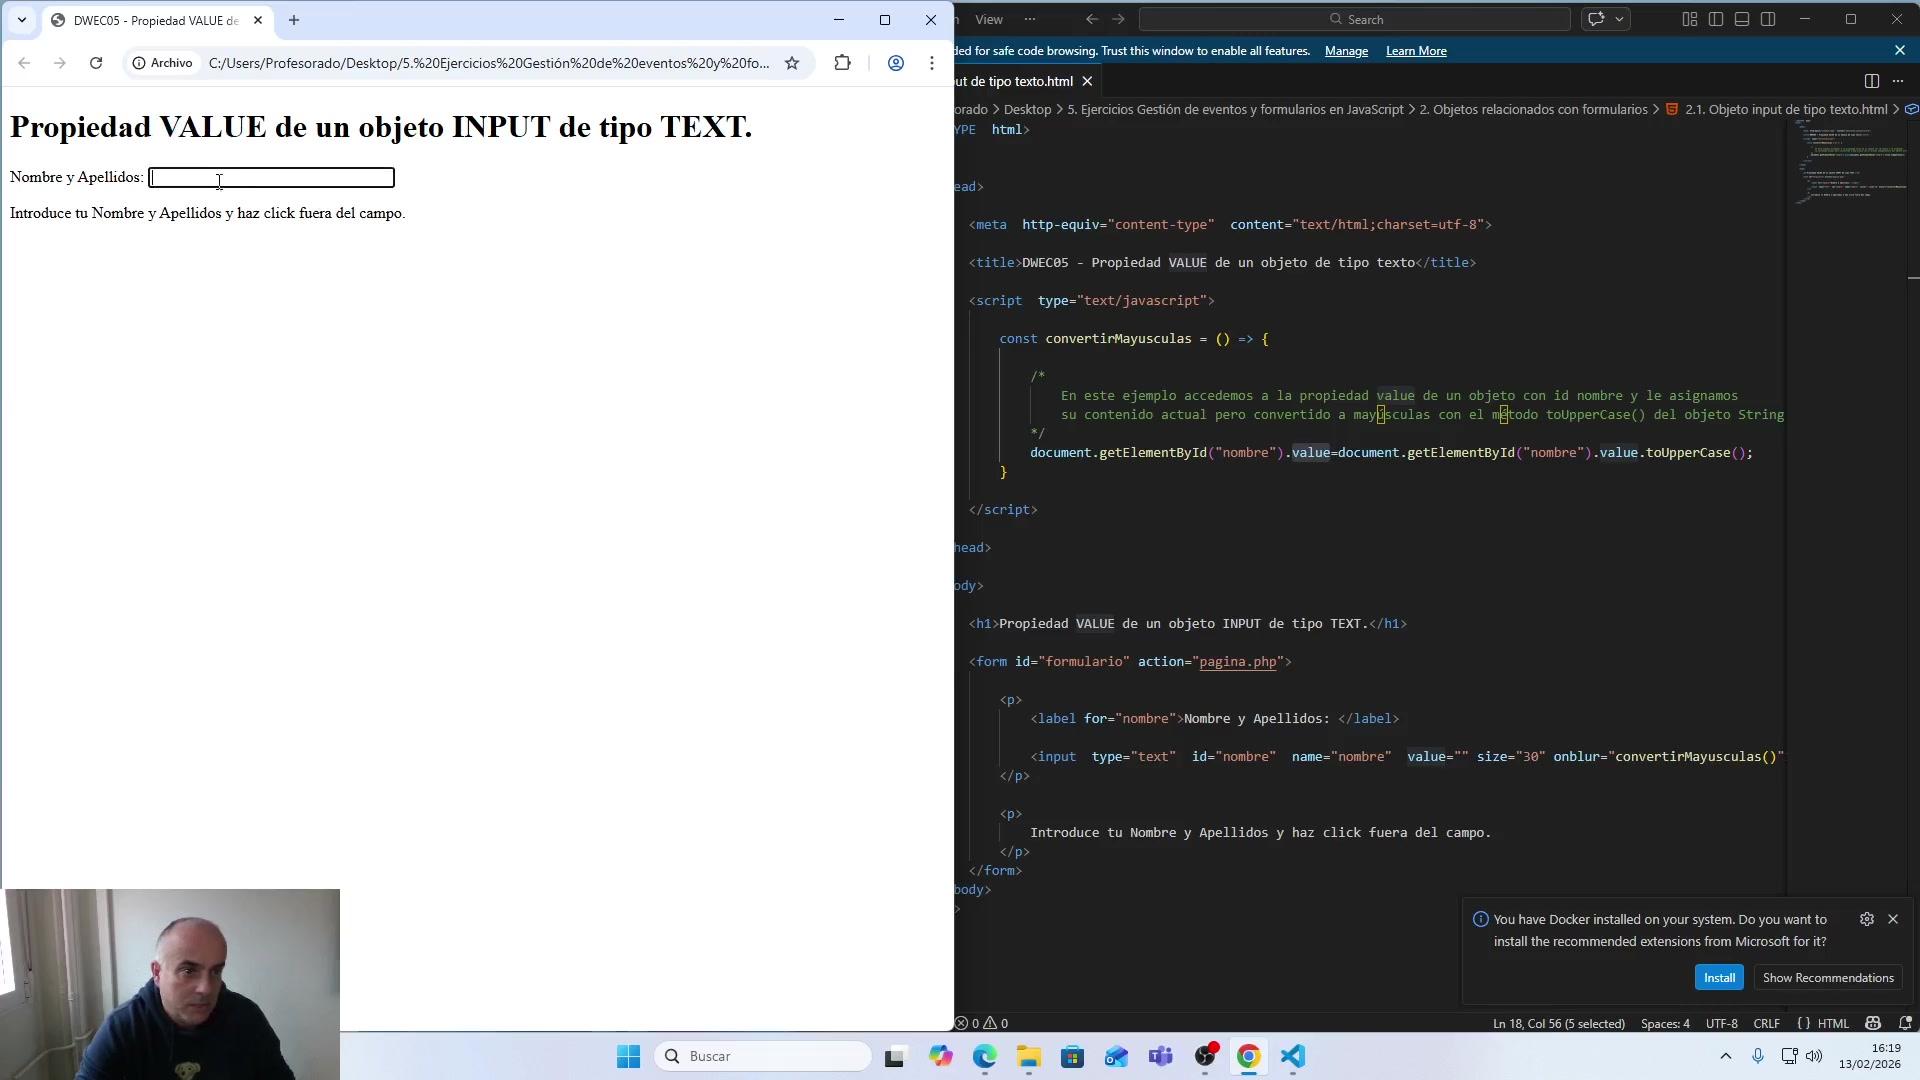Click 'Ln 18, Col 56' status item
This screenshot has width=1920, height=1080.
tap(1558, 1024)
